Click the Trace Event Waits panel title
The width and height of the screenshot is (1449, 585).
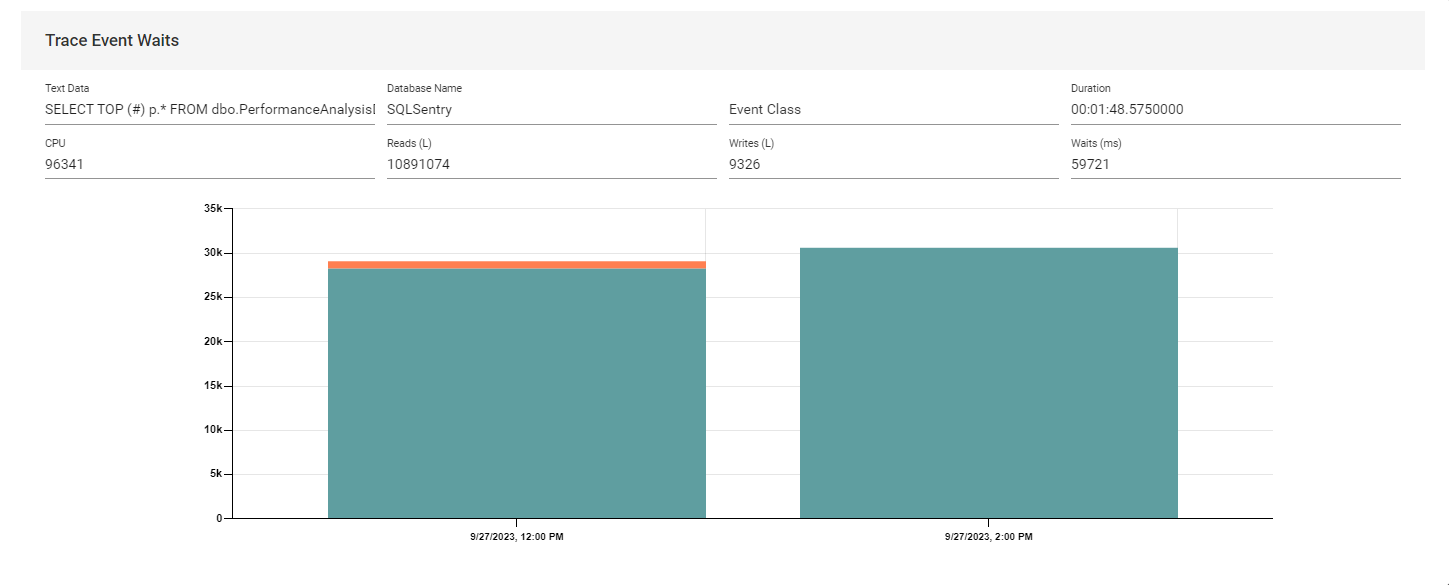pos(112,40)
